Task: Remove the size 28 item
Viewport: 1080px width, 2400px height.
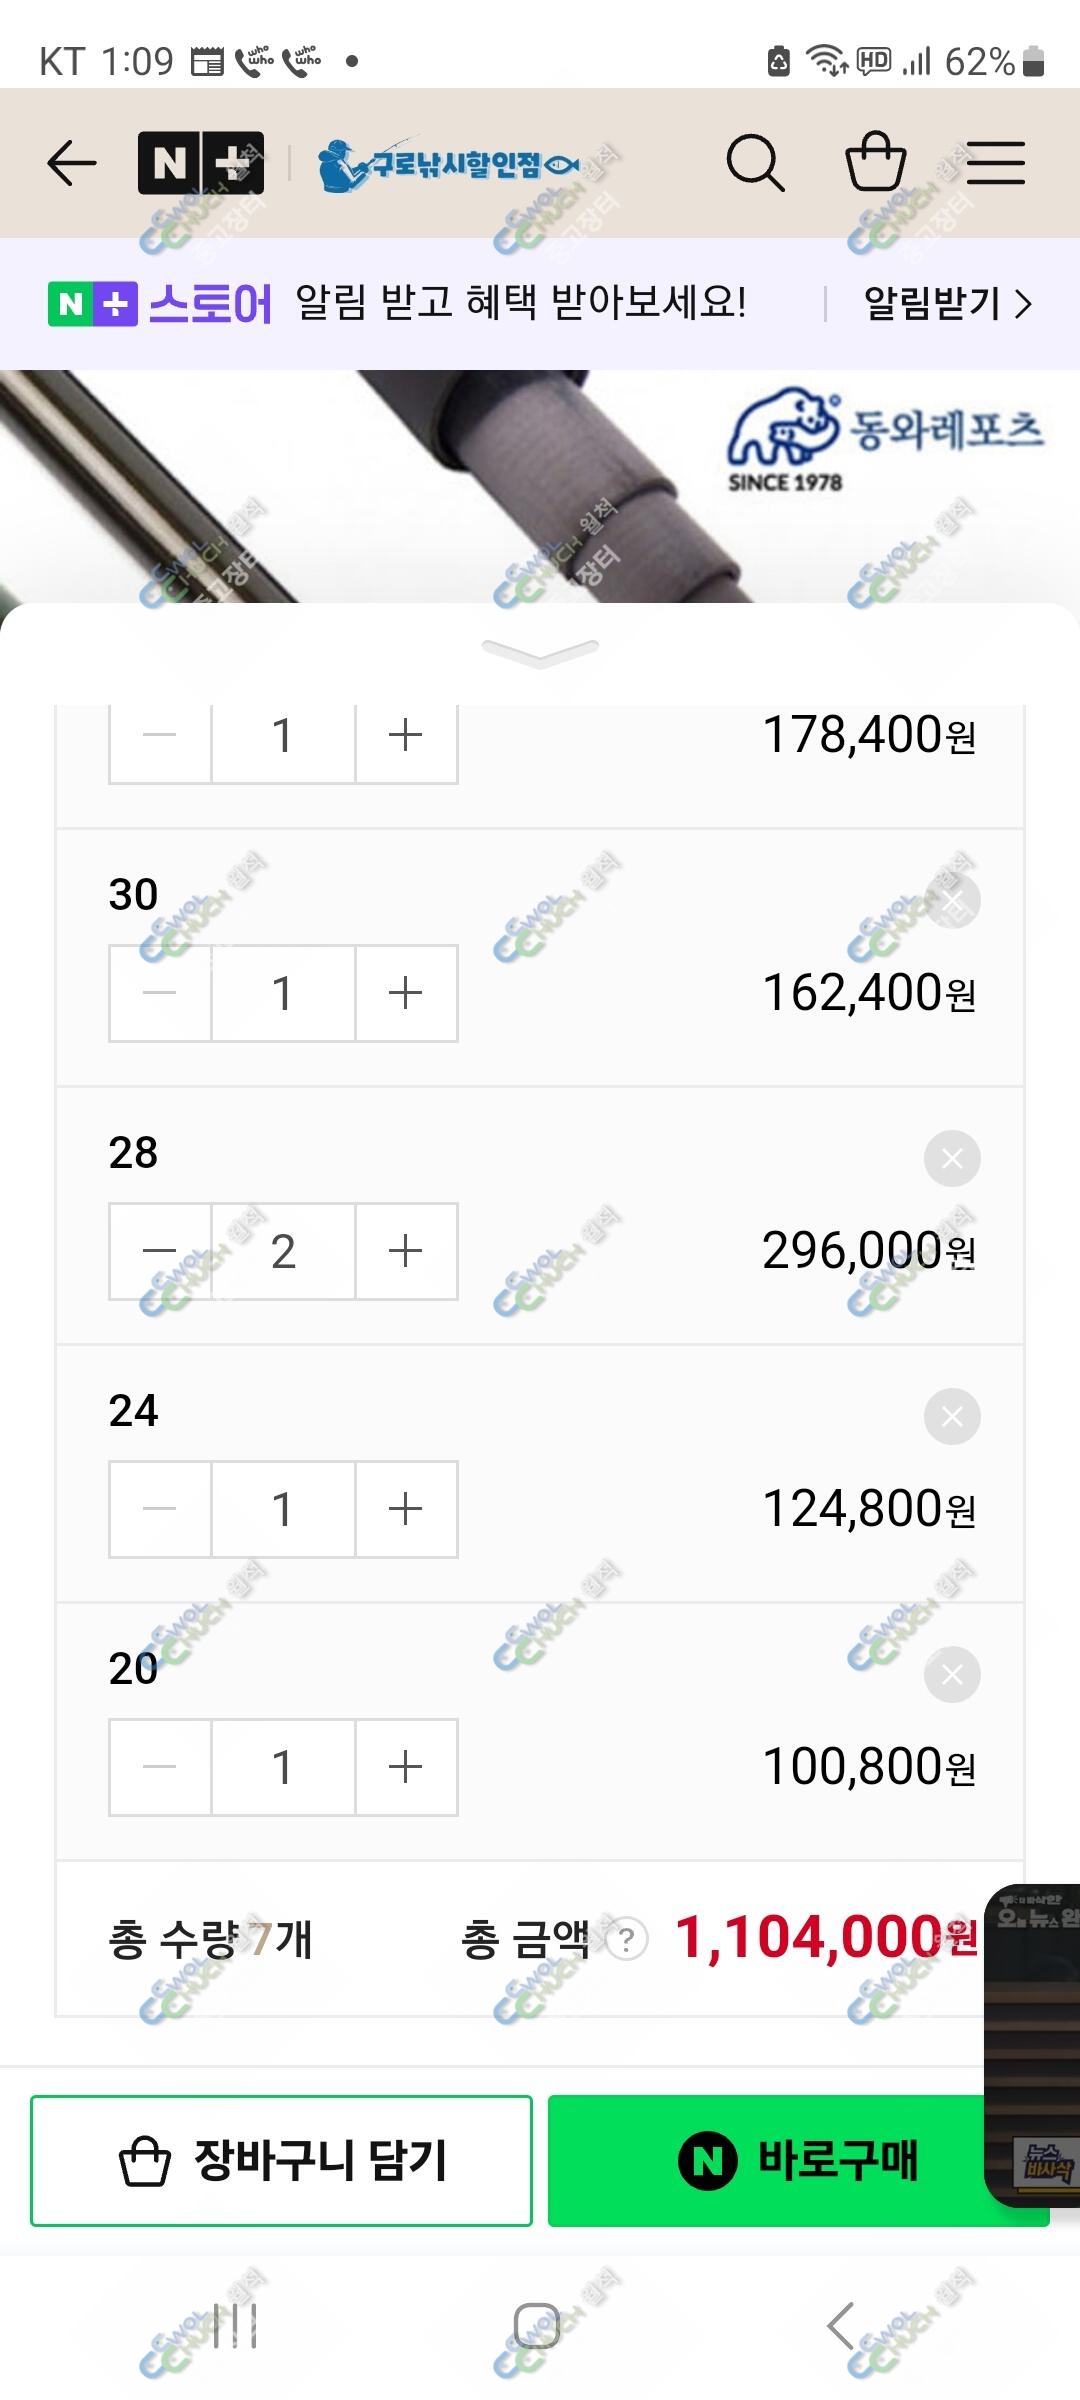Action: coord(952,1158)
